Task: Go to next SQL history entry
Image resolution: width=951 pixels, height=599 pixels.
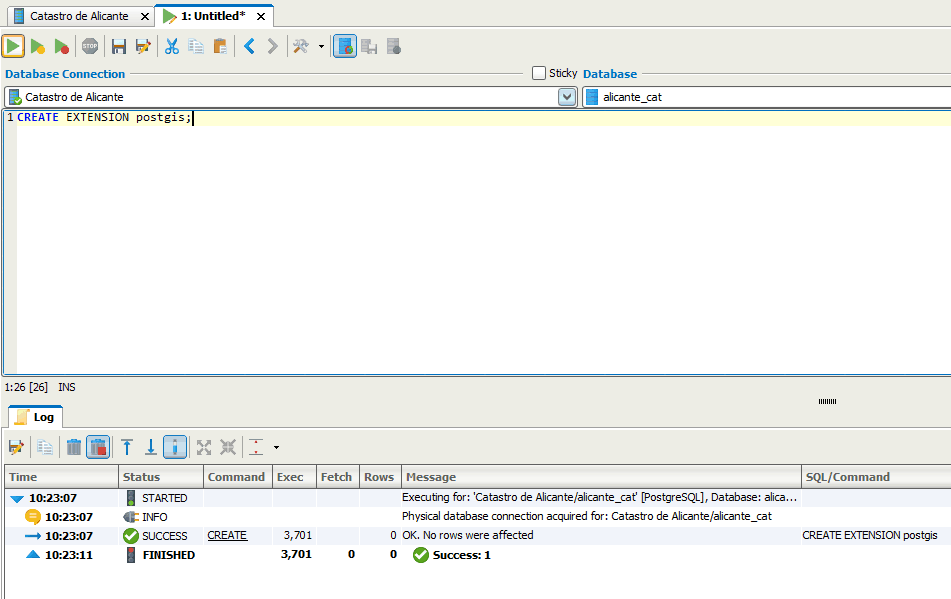Action: pos(272,47)
